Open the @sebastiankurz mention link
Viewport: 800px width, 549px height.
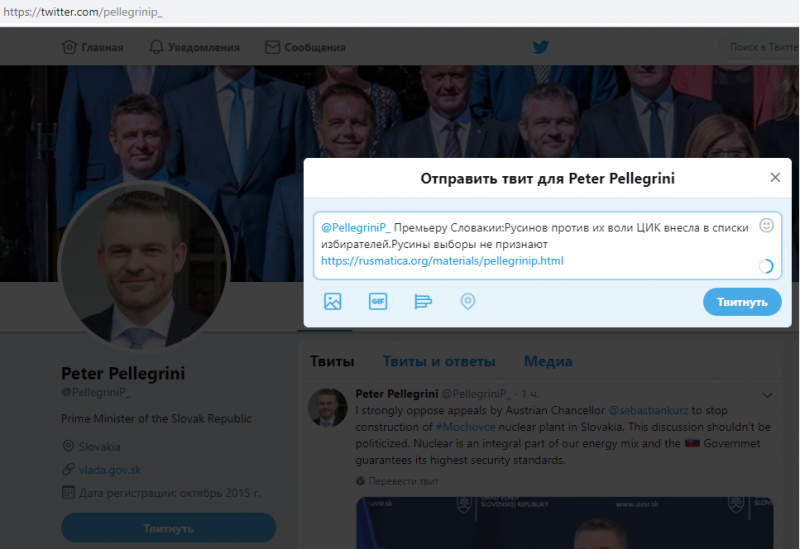(648, 410)
